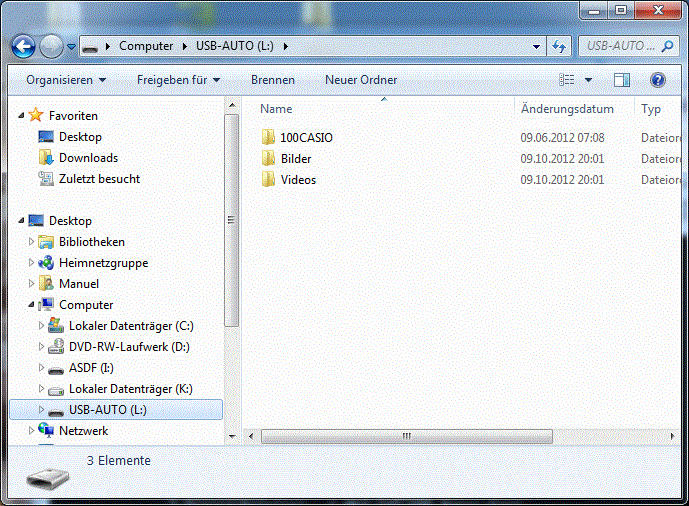Viewport: 689px width, 506px height.
Task: Expand the Heimnetzgruppe node
Action: [31, 262]
